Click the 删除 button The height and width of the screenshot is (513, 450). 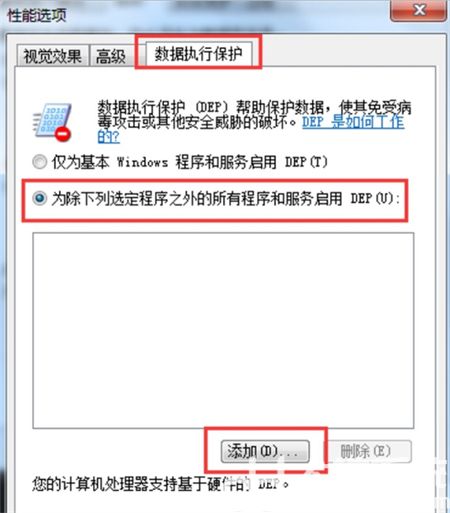pyautogui.click(x=367, y=452)
